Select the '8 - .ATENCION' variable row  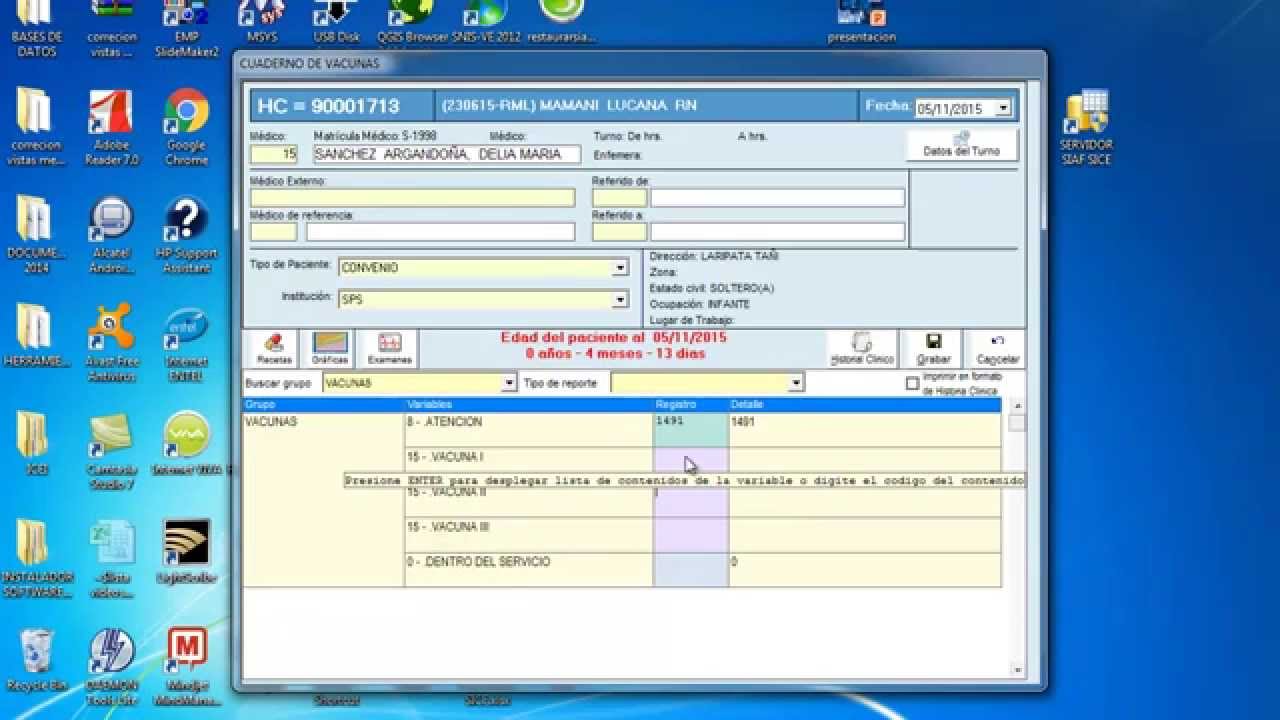[x=528, y=430]
